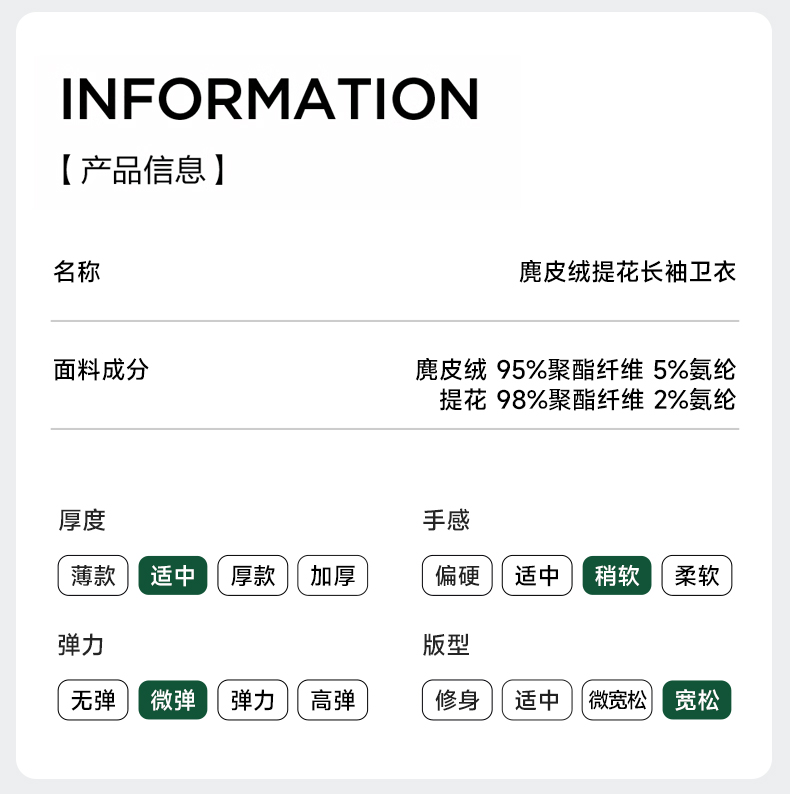Pick the 稍软 hand-feel option
The width and height of the screenshot is (790, 794).
click(x=617, y=576)
